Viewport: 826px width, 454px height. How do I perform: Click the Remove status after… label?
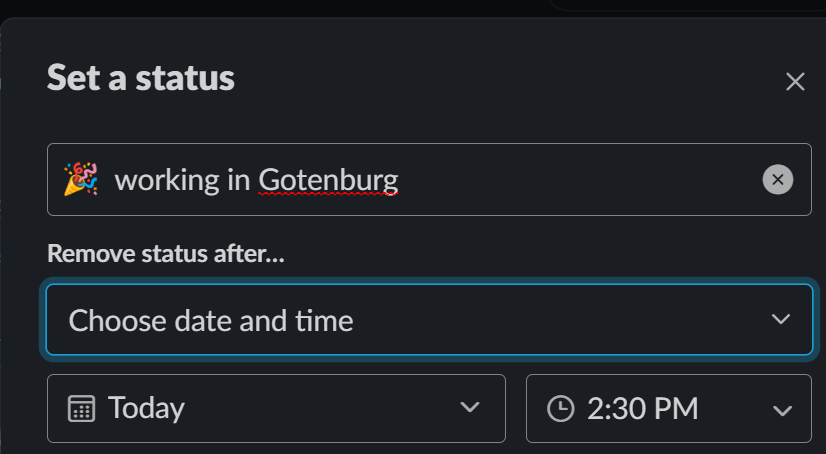(165, 254)
